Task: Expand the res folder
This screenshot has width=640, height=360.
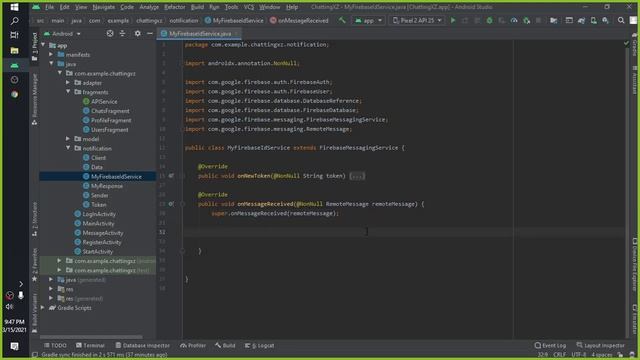Action: click(51, 289)
